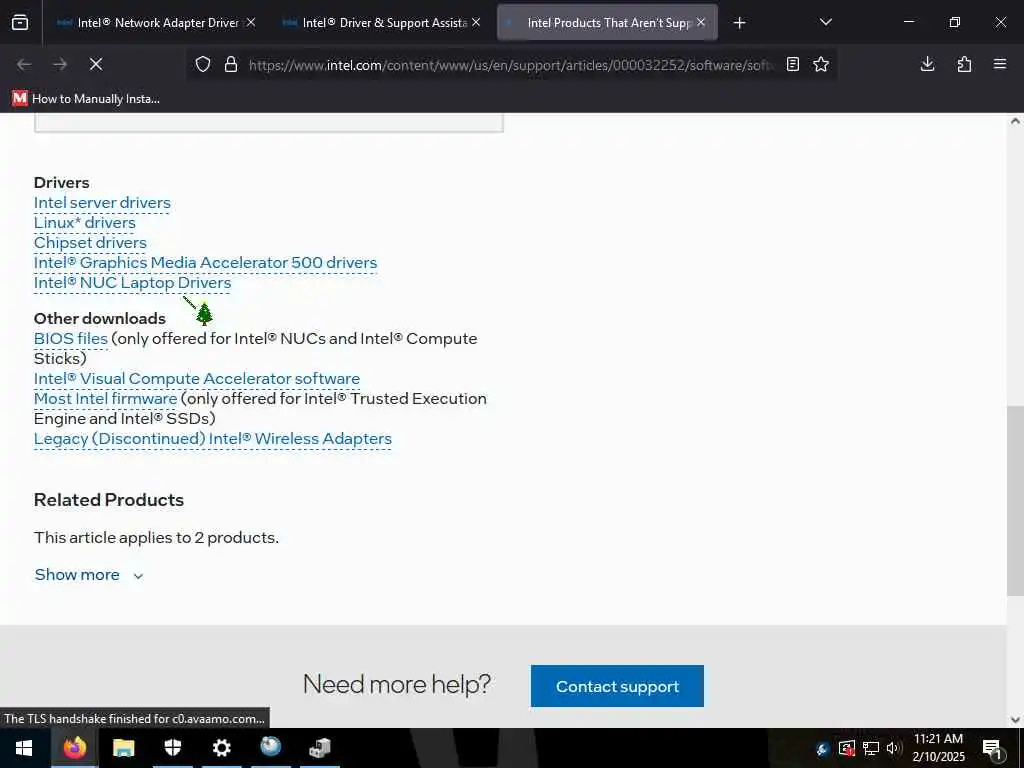Screen dimensions: 1024x768
Task: Close the Driver & Support Assistant tab
Action: click(476, 22)
